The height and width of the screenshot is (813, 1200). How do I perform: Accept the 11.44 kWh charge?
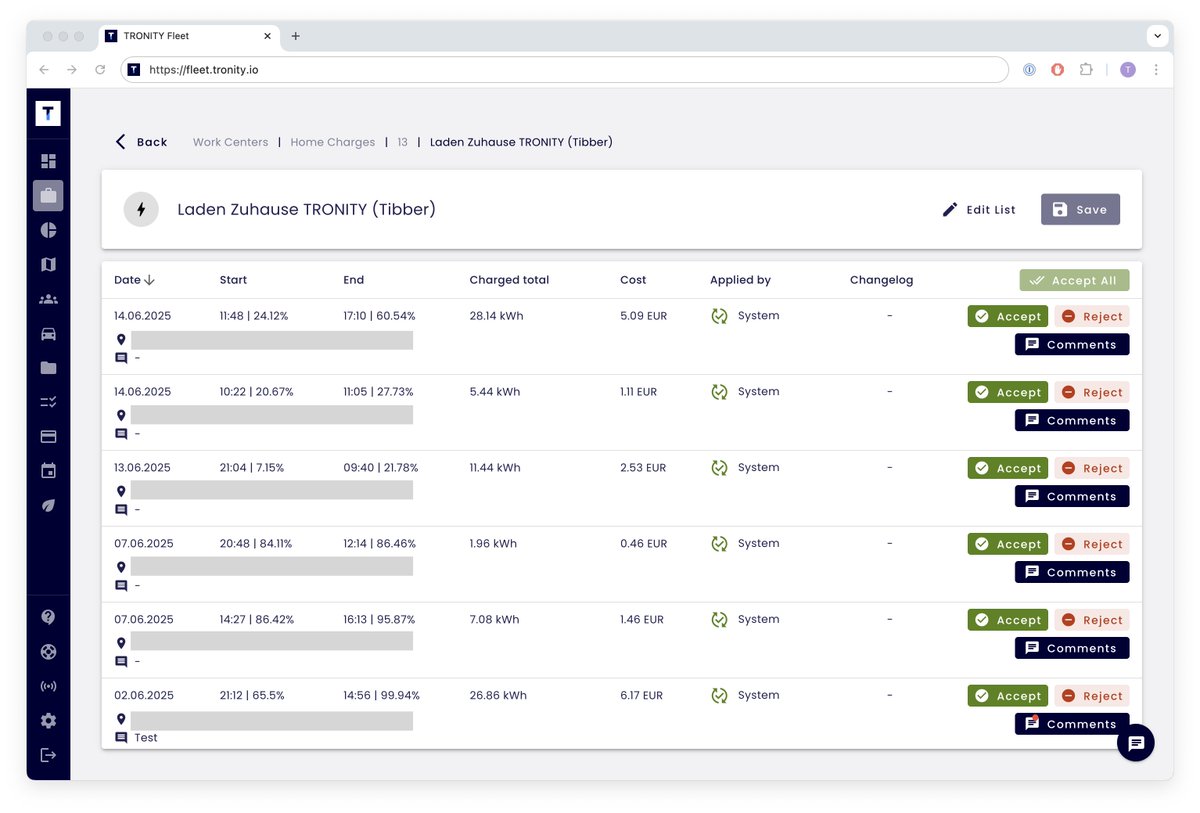point(1007,468)
